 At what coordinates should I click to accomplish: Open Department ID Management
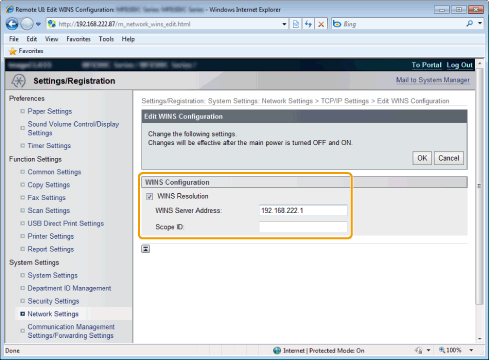click(69, 288)
